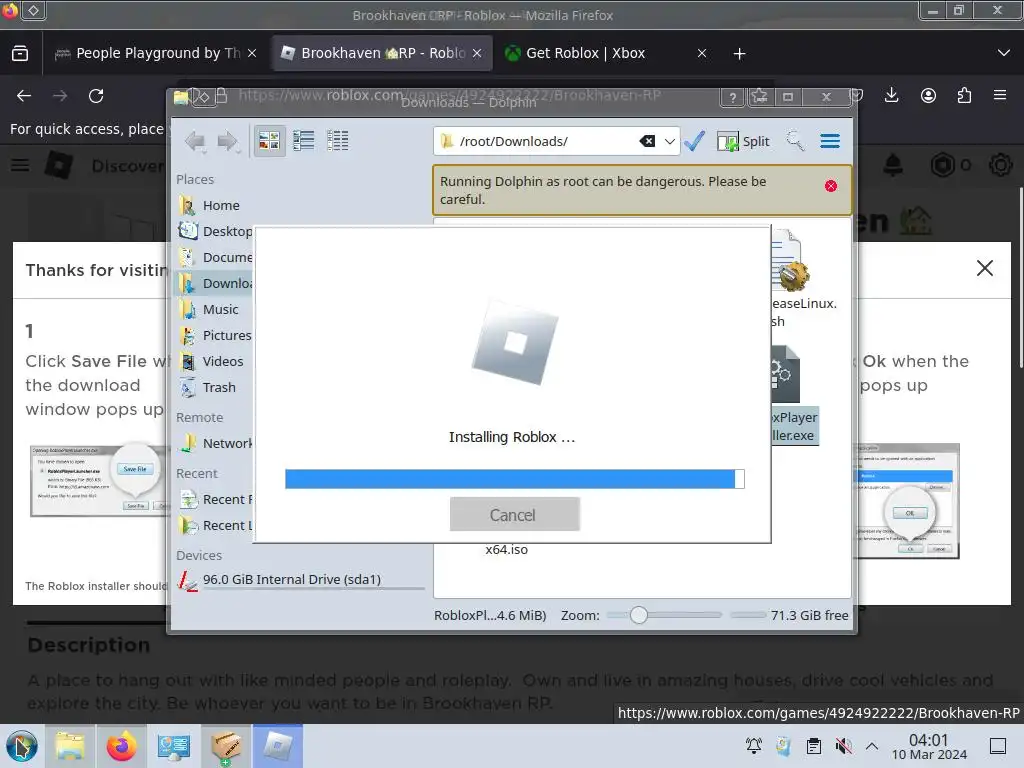
Task: Open file manager from taskbar
Action: tap(70, 746)
